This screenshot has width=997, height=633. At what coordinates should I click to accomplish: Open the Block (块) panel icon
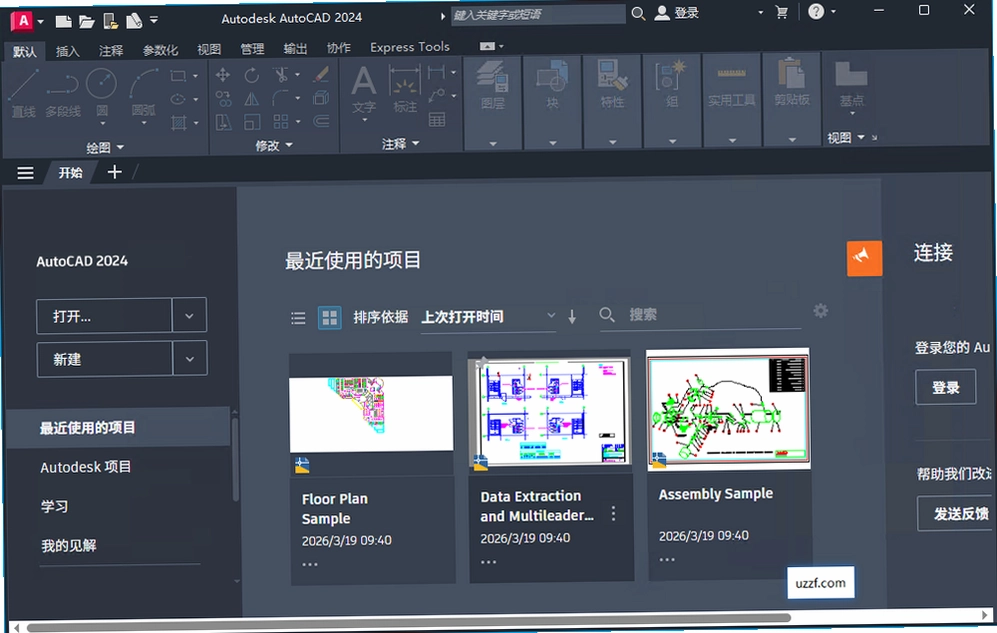click(552, 85)
